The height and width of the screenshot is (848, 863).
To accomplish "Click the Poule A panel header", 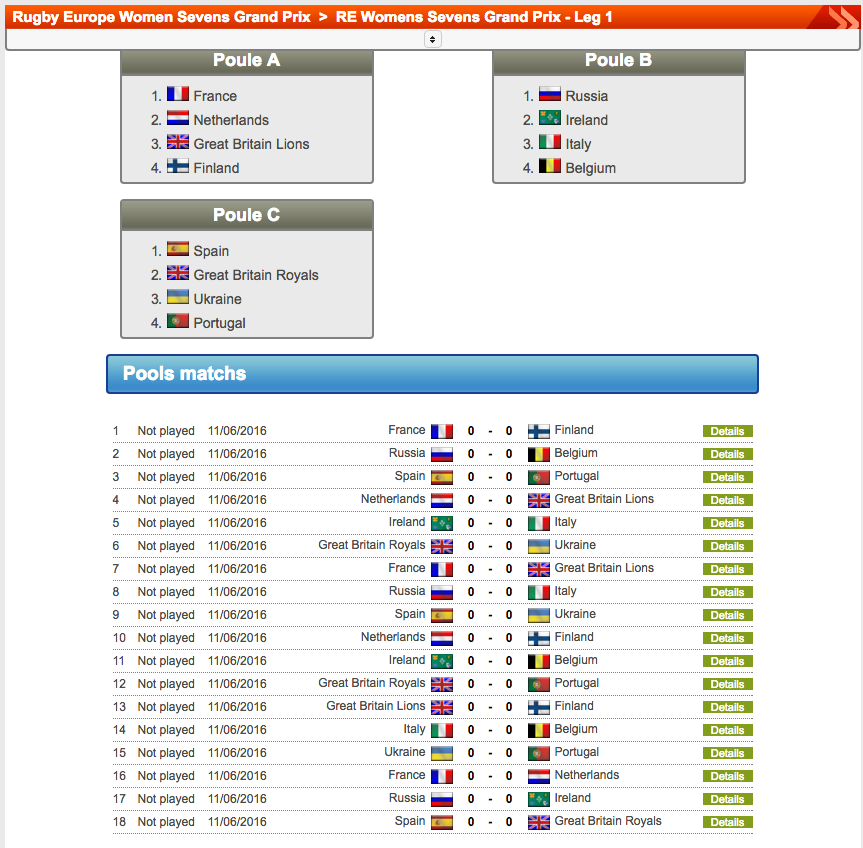I will click(x=246, y=61).
